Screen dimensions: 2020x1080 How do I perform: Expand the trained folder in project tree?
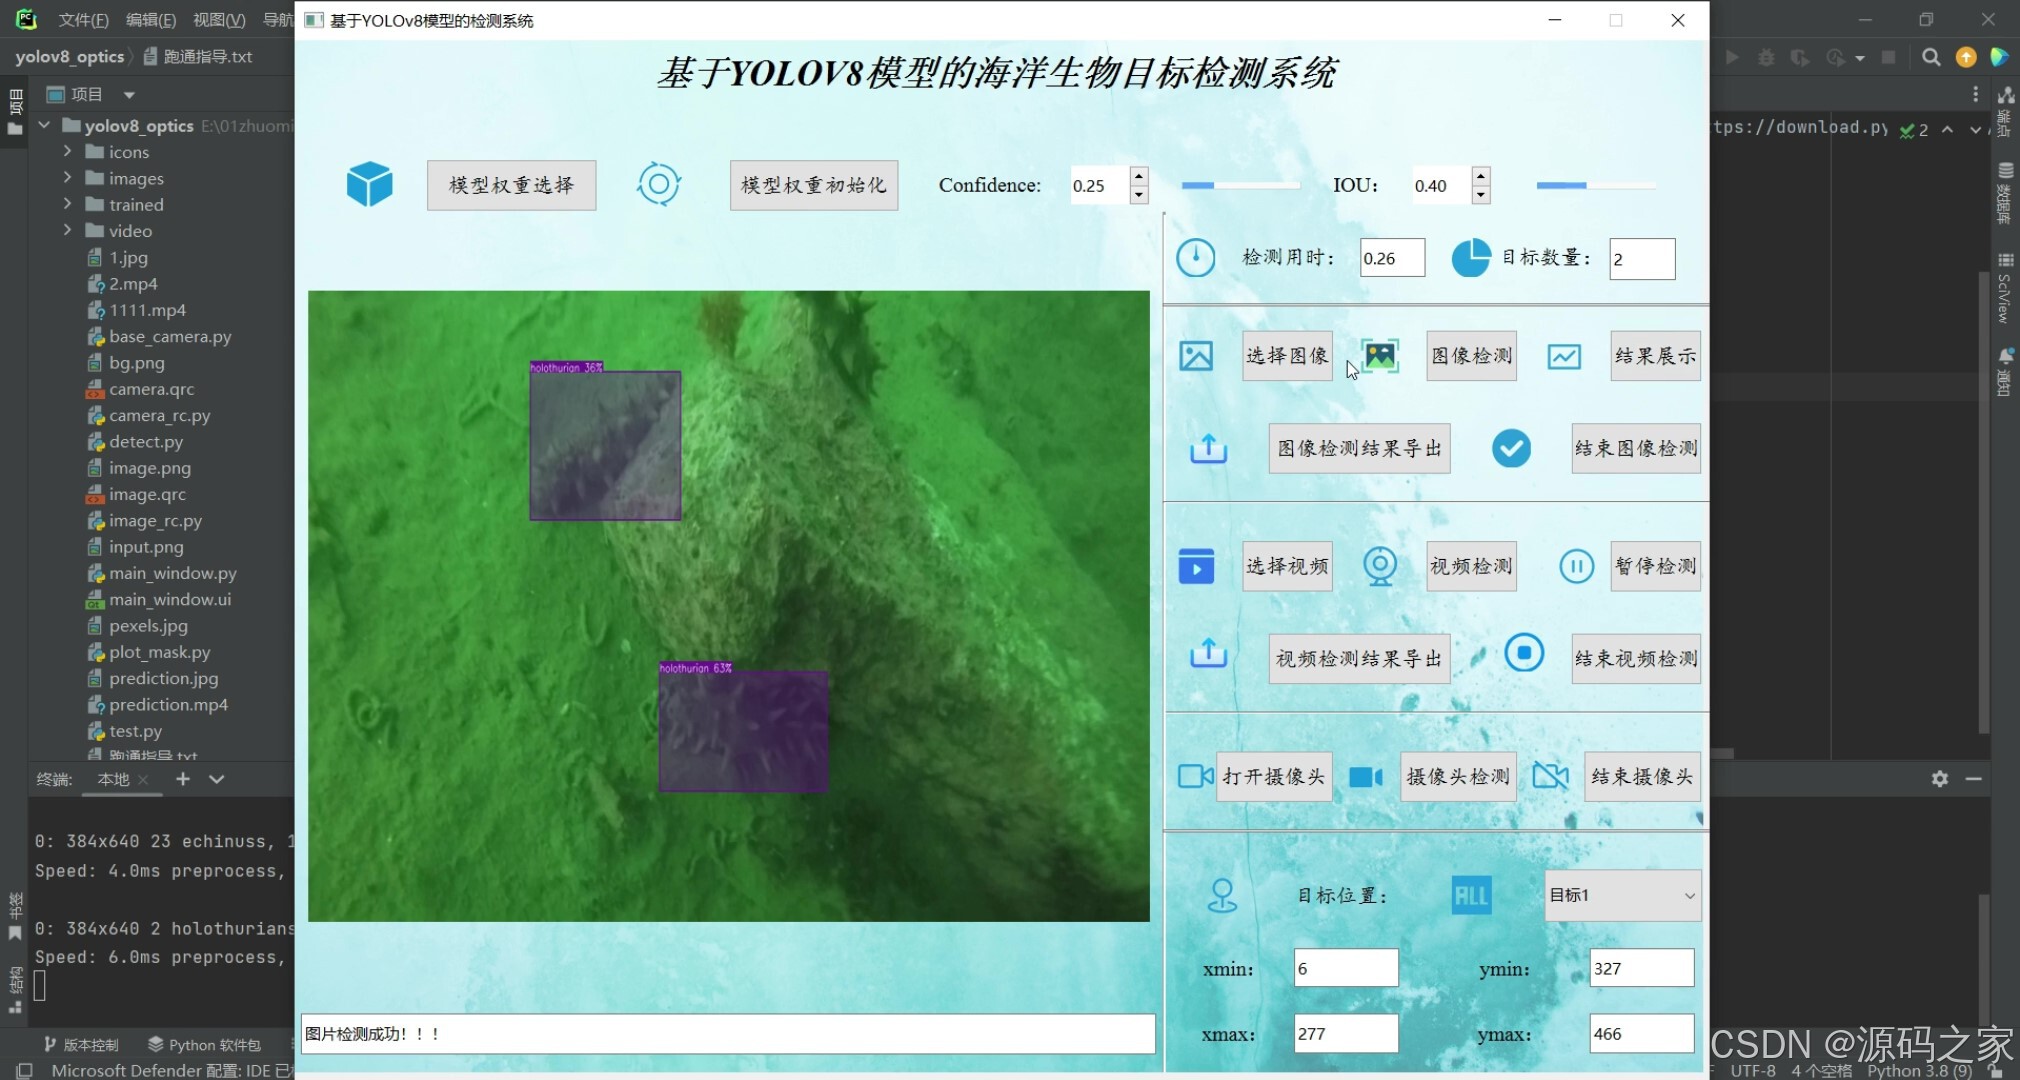click(67, 204)
